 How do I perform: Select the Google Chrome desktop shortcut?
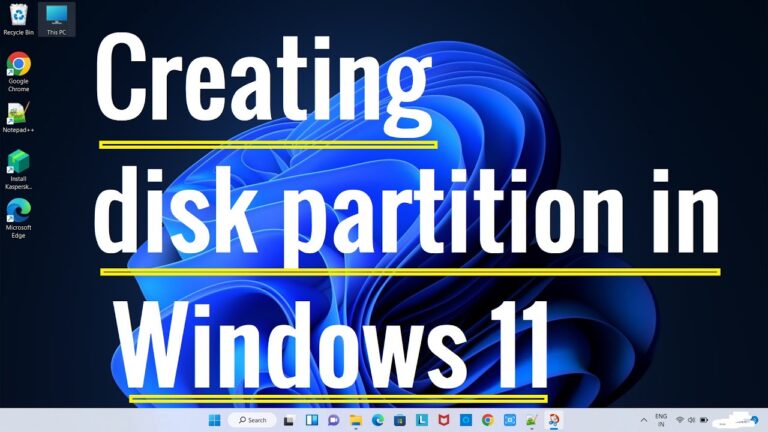(x=19, y=72)
